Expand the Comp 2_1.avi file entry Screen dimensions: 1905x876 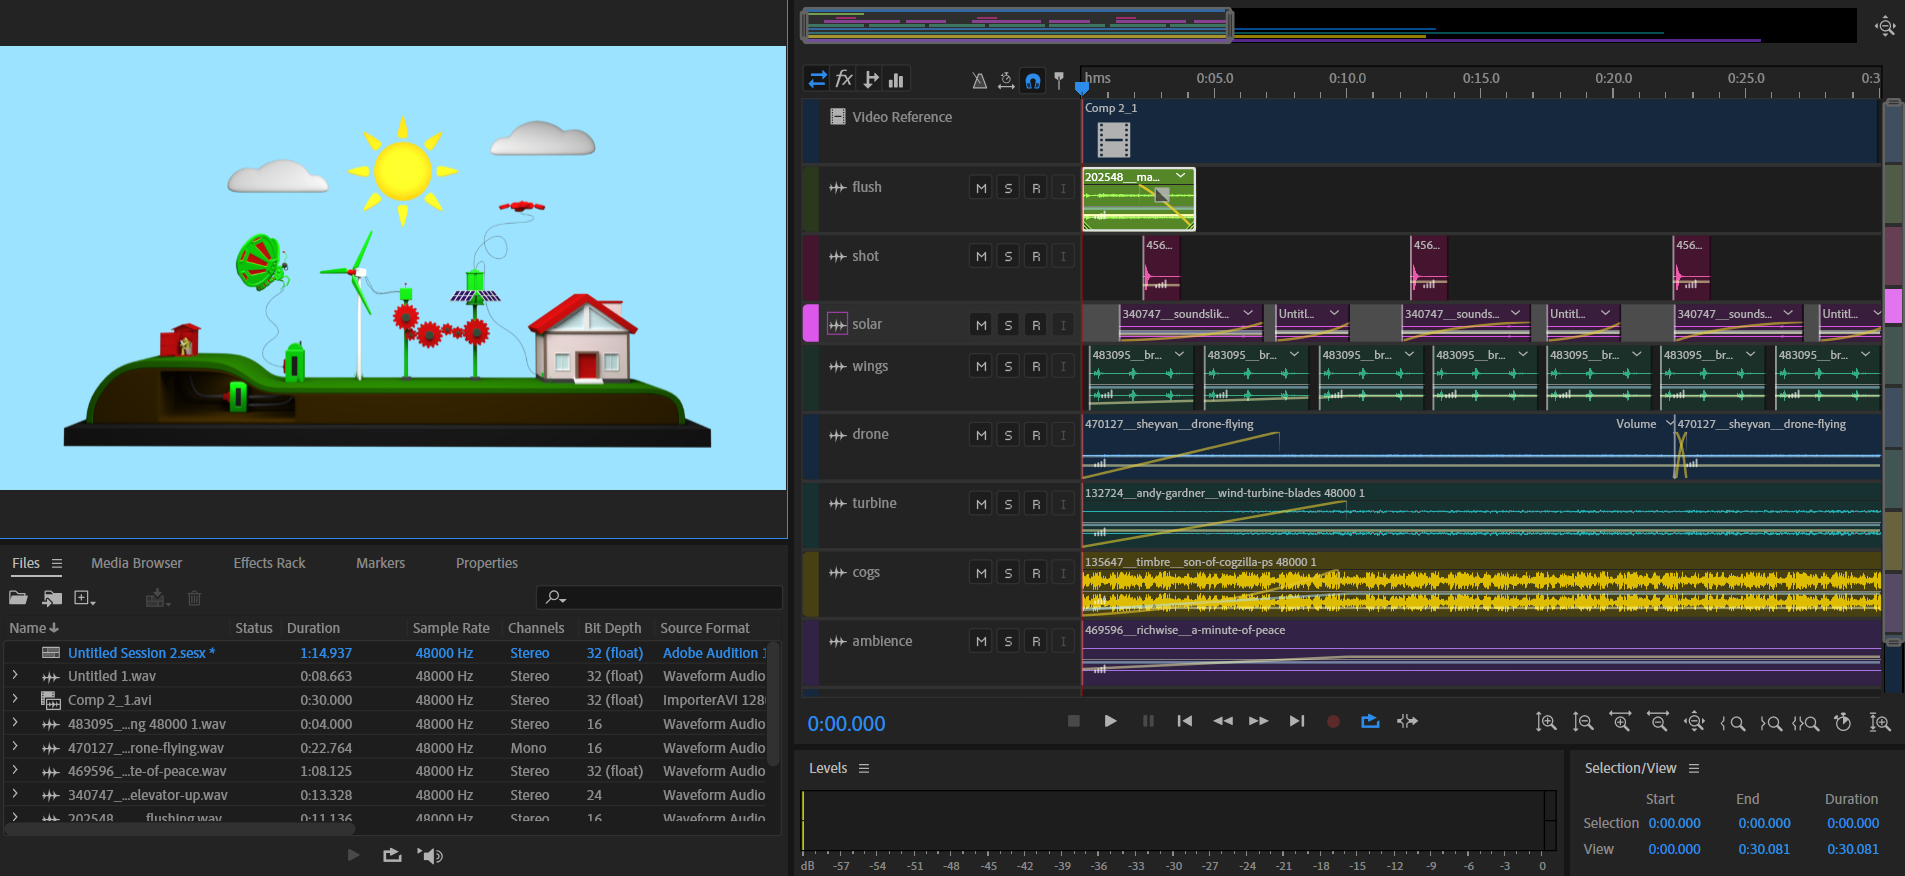click(x=15, y=700)
